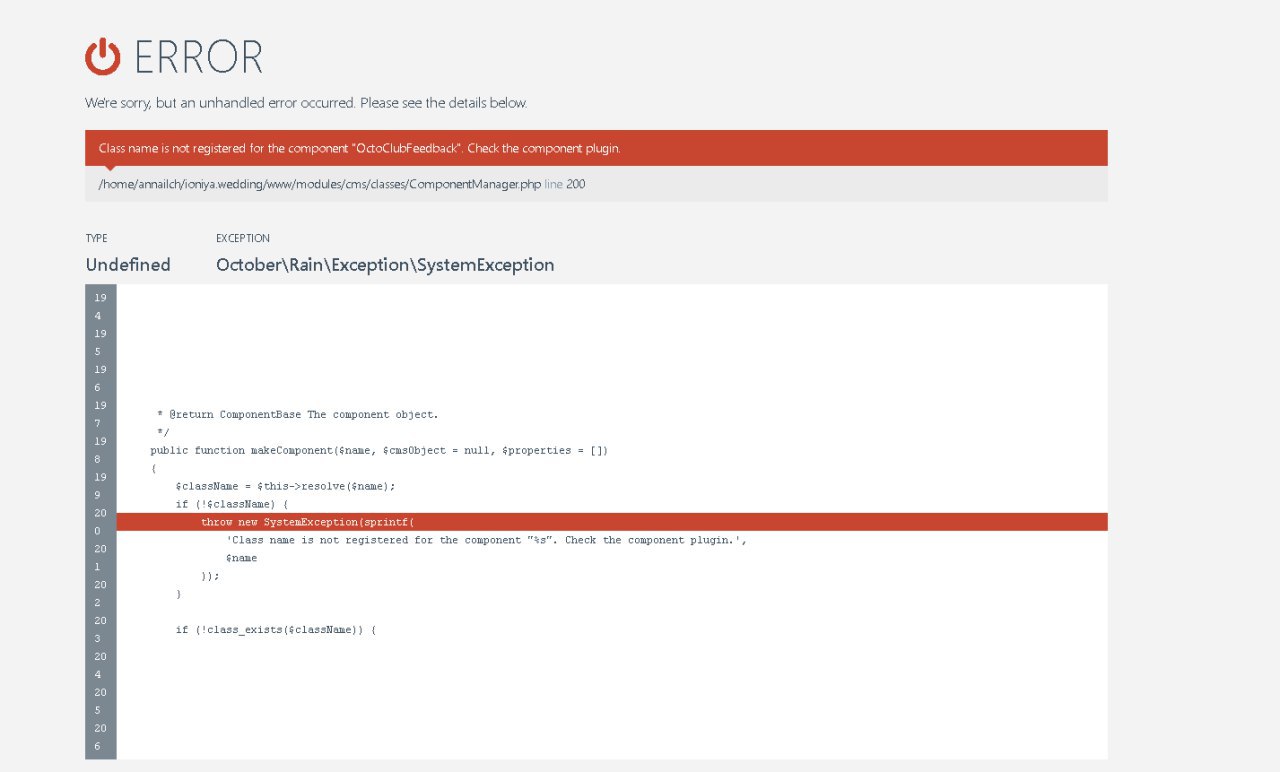Click the red 'Class name is not registered' banner
Viewport: 1280px width, 772px height.
point(596,148)
